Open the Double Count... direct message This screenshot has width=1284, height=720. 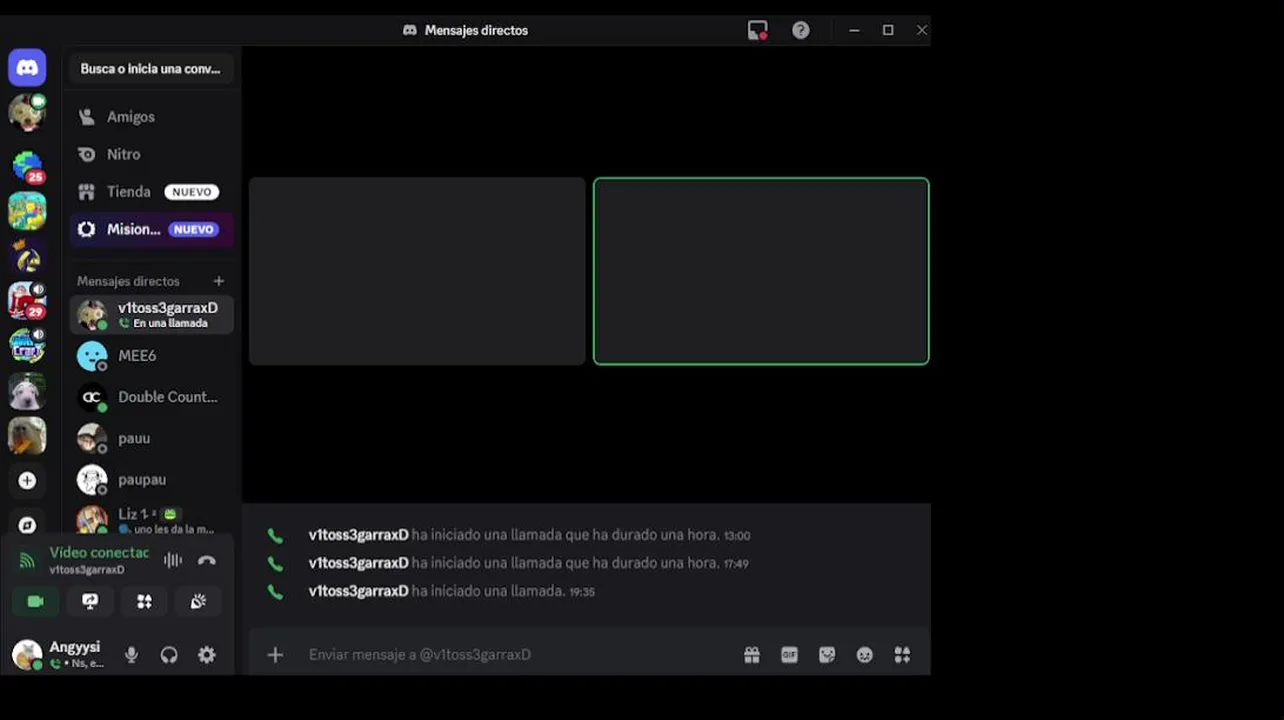152,397
